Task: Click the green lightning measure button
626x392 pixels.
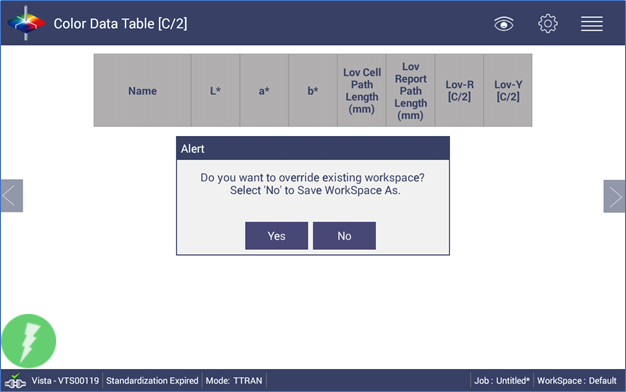Action: 29,341
